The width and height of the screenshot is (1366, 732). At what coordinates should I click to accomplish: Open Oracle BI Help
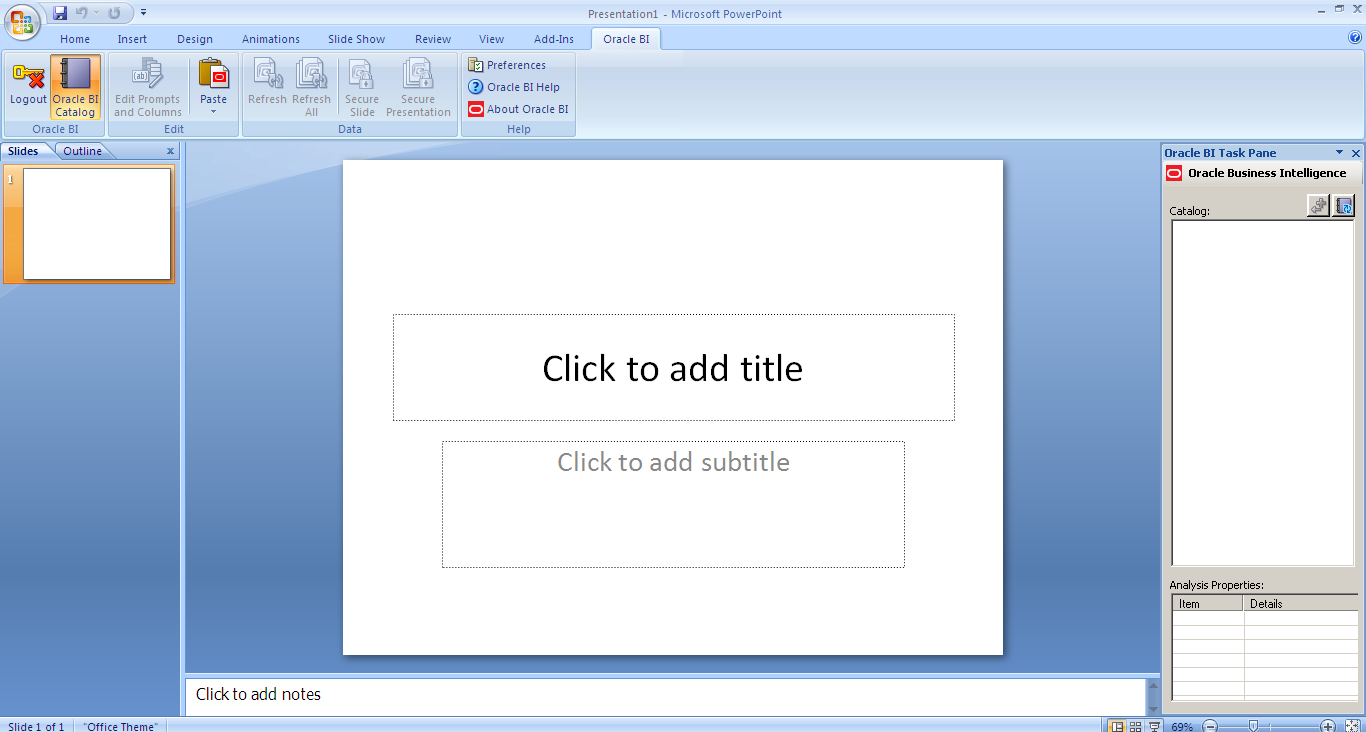tap(514, 87)
